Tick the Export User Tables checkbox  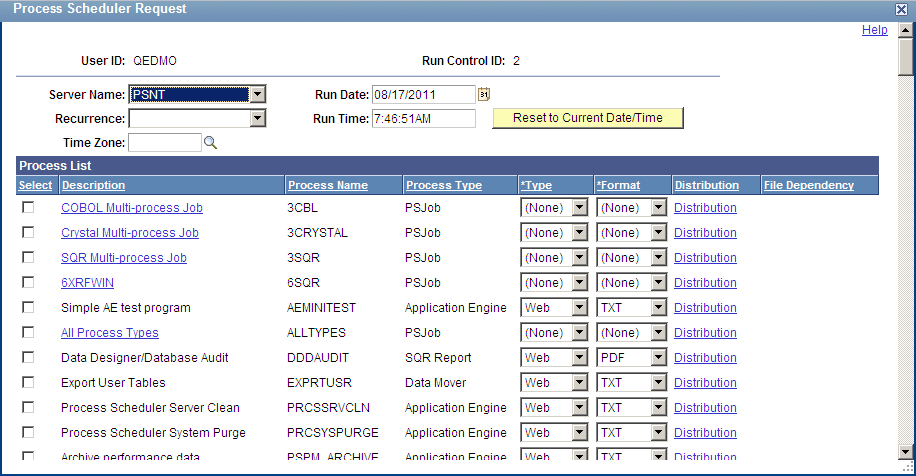coord(28,382)
